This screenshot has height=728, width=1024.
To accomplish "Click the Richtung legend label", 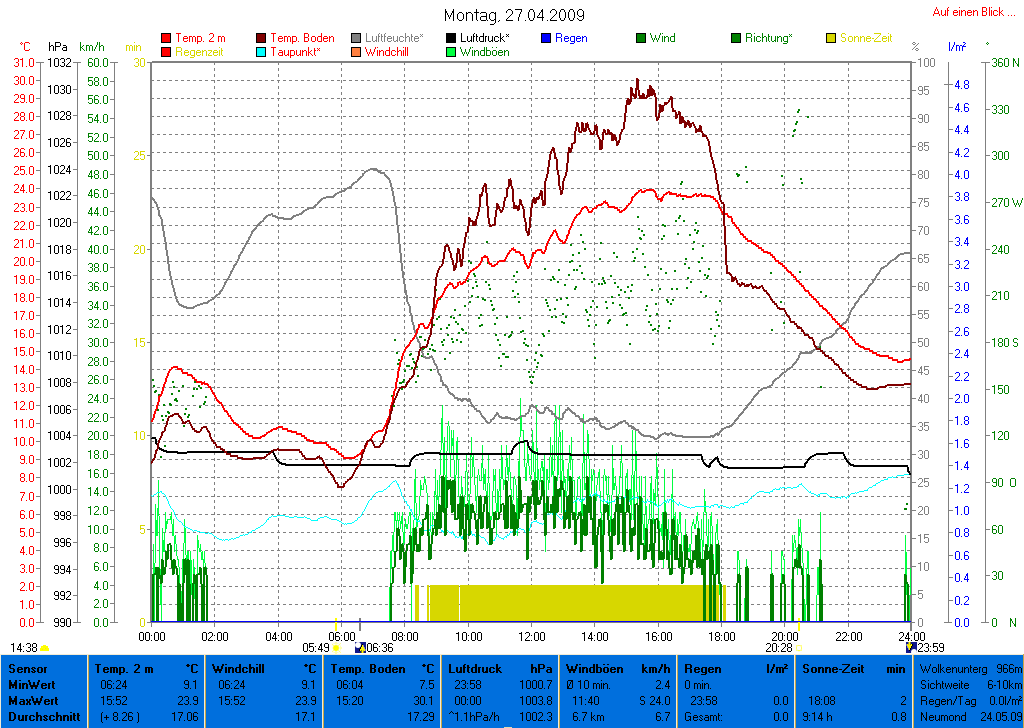I will (x=768, y=39).
